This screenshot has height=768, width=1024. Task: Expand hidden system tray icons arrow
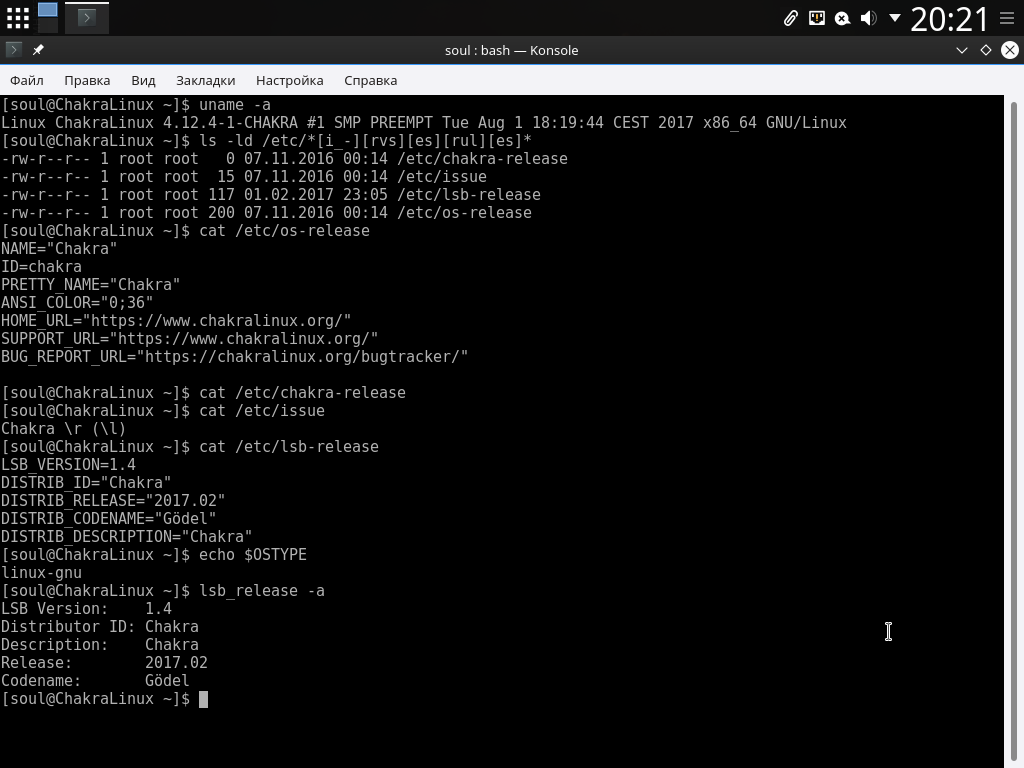point(895,18)
